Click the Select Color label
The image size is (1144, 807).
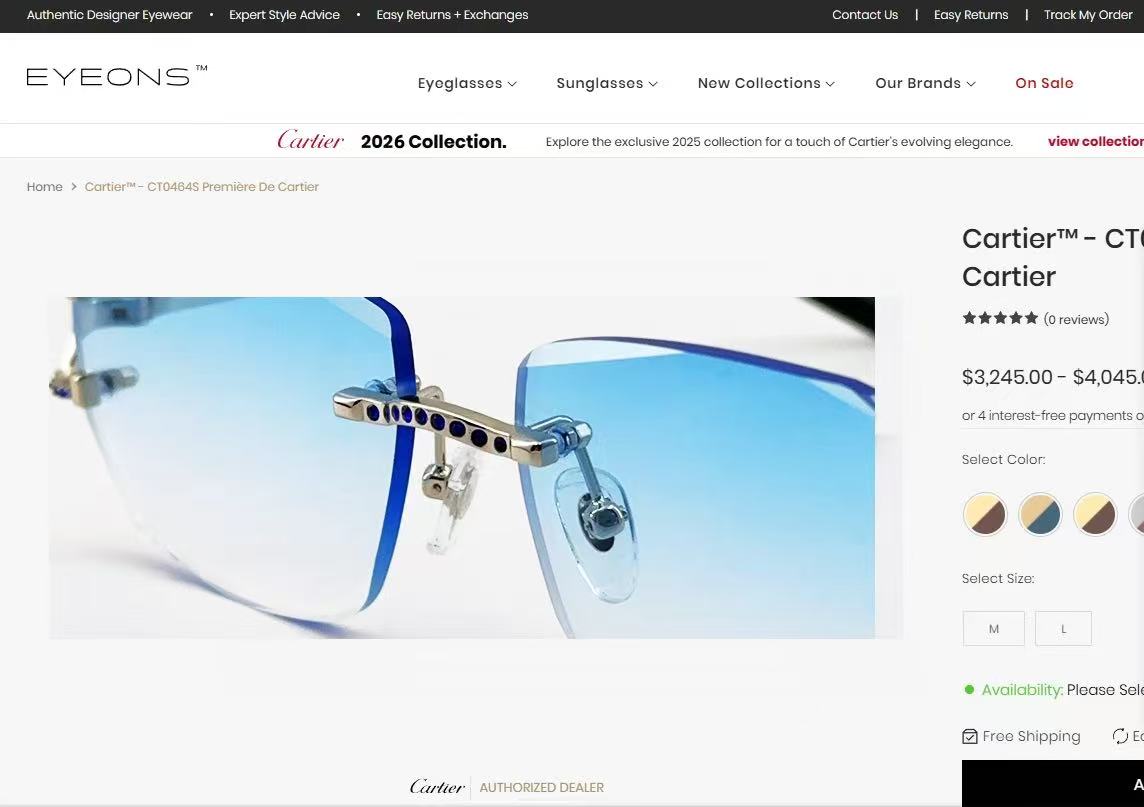tap(1003, 459)
